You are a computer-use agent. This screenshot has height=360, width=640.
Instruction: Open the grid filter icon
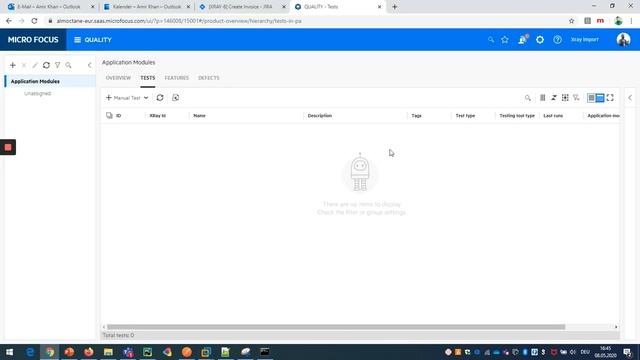[576, 98]
